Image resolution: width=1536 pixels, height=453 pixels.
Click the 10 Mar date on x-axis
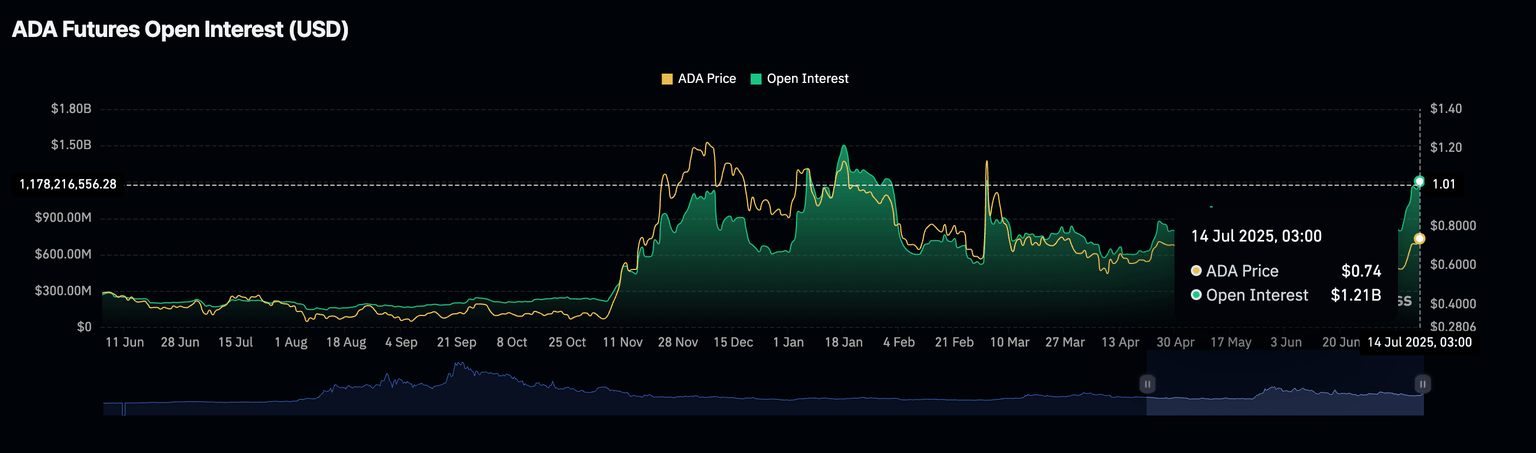point(1009,342)
